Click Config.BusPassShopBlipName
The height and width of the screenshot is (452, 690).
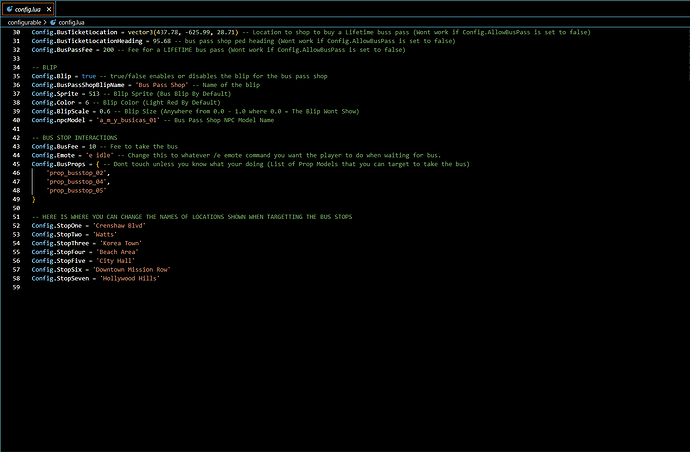(78, 85)
